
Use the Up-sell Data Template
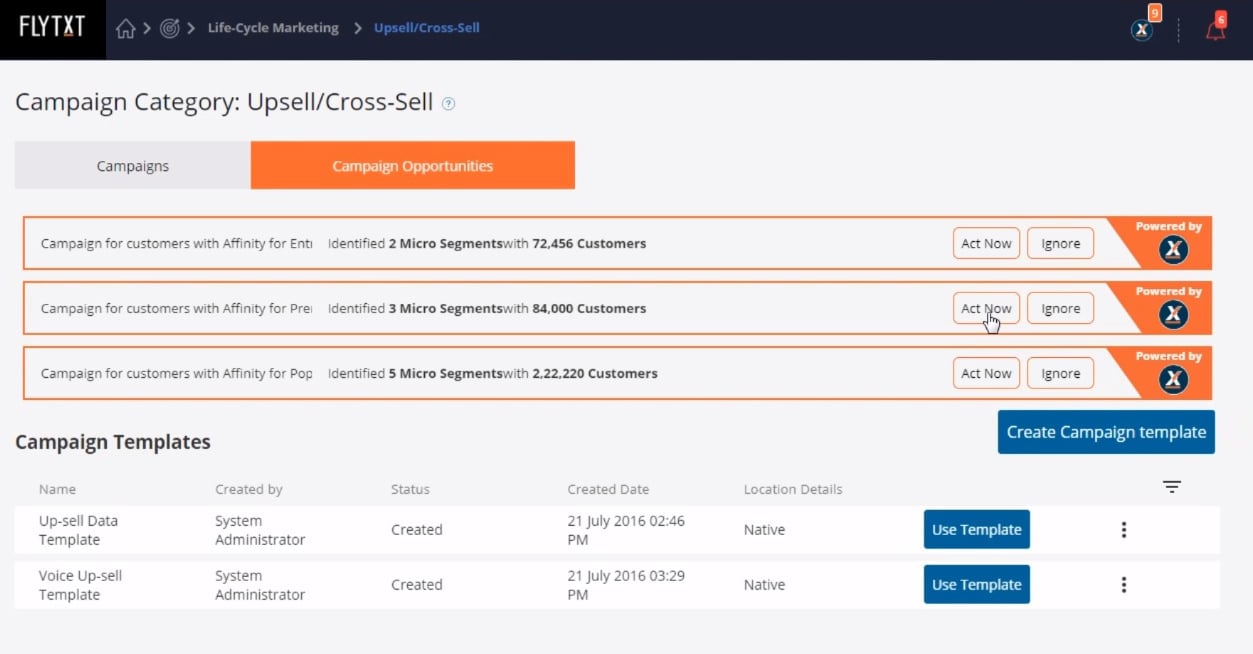click(976, 530)
